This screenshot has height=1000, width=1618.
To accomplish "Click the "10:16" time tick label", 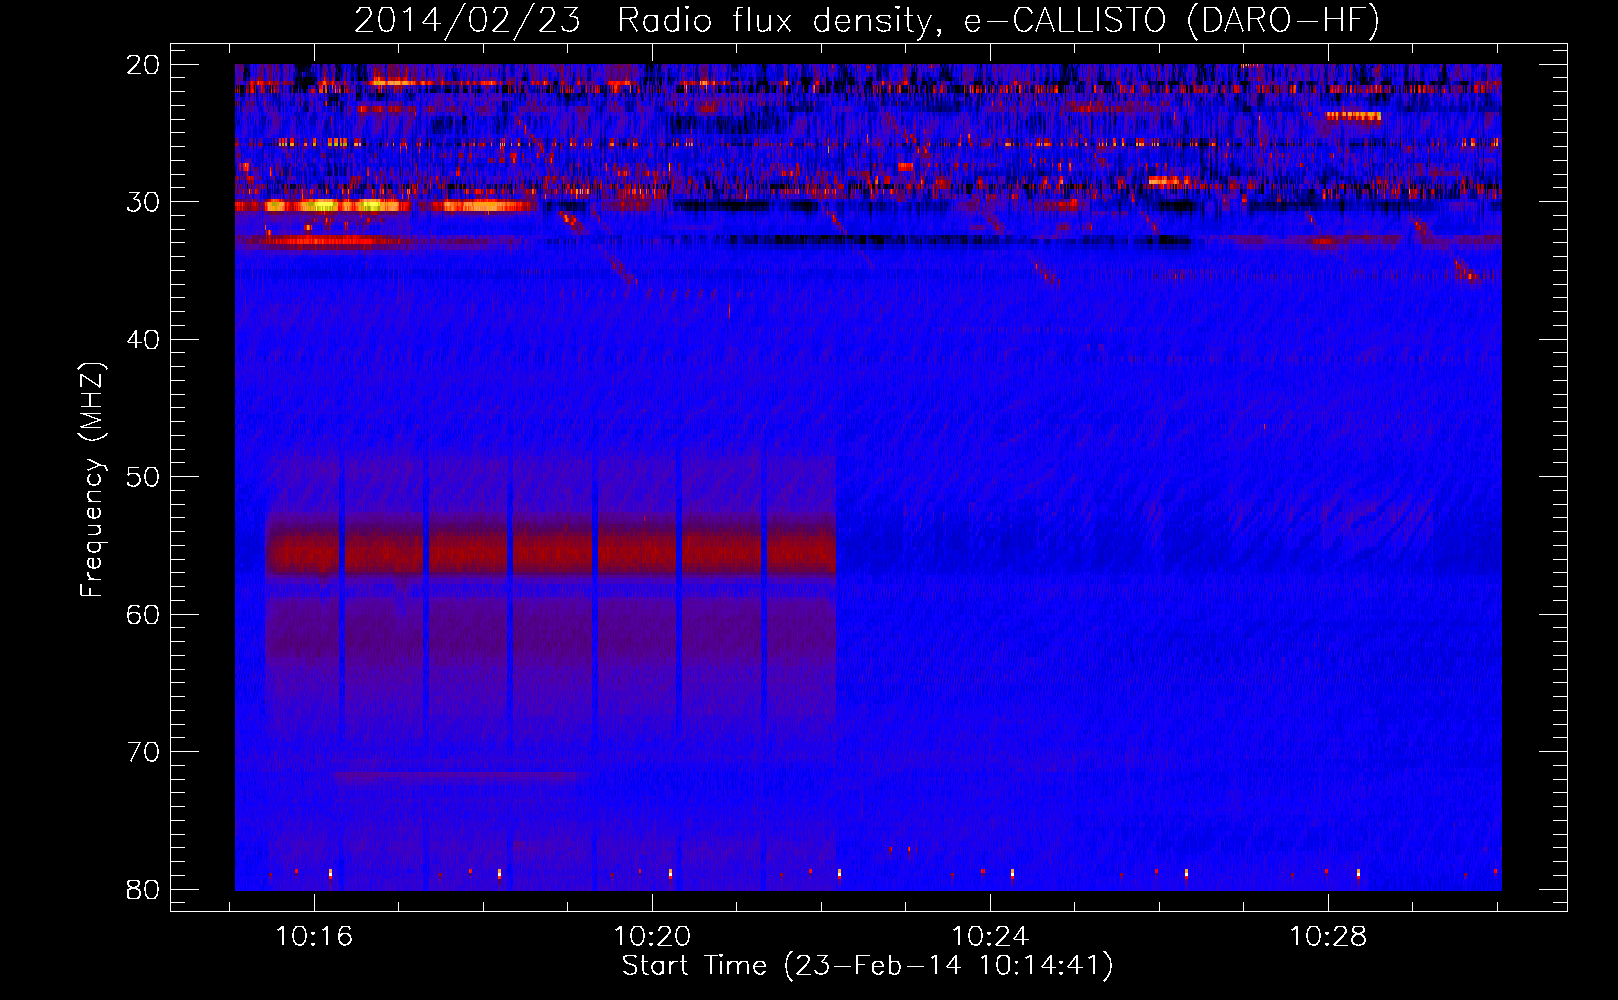I will tap(315, 937).
